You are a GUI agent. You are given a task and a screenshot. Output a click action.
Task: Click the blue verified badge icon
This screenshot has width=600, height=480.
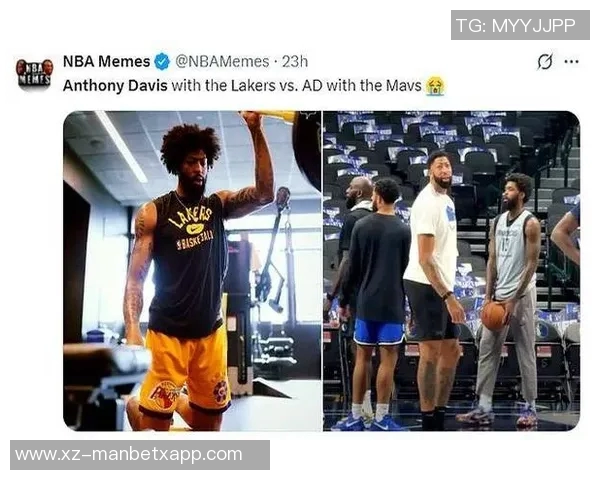point(162,62)
